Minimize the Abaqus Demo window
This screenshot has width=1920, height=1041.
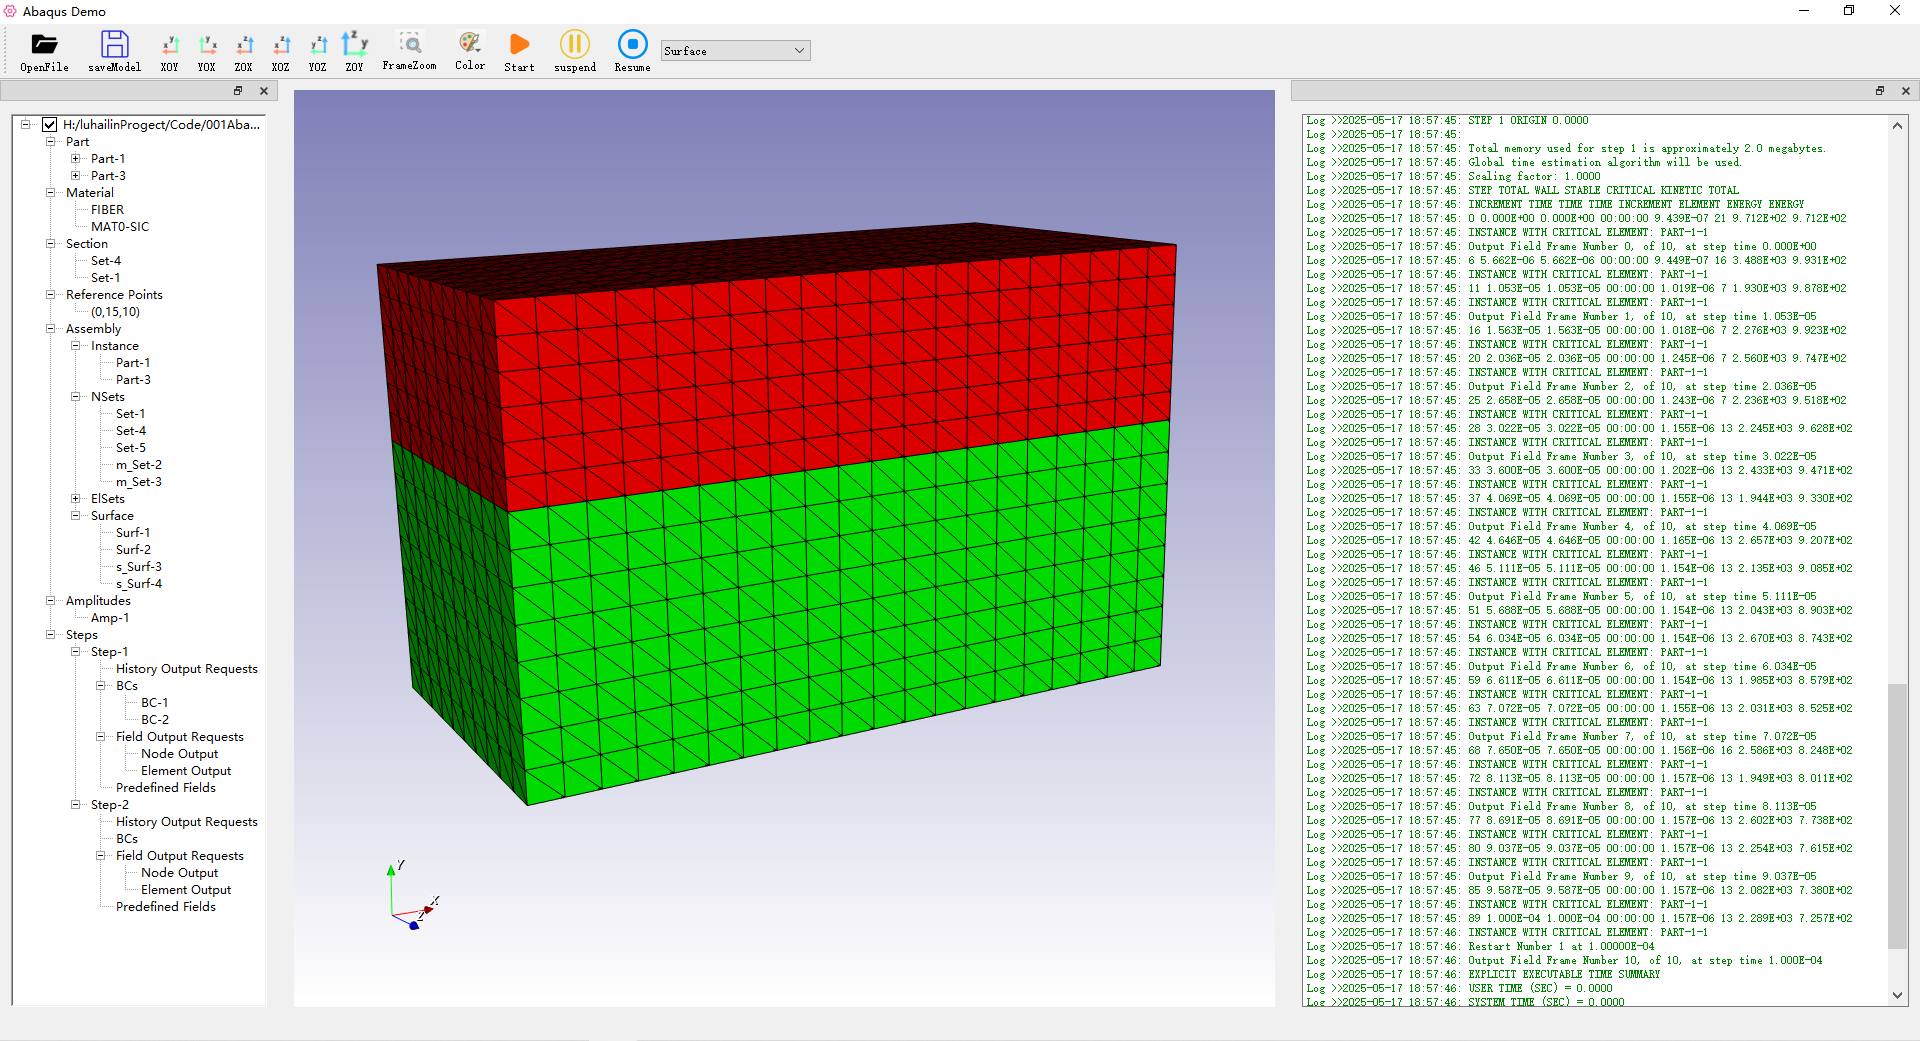[1804, 11]
